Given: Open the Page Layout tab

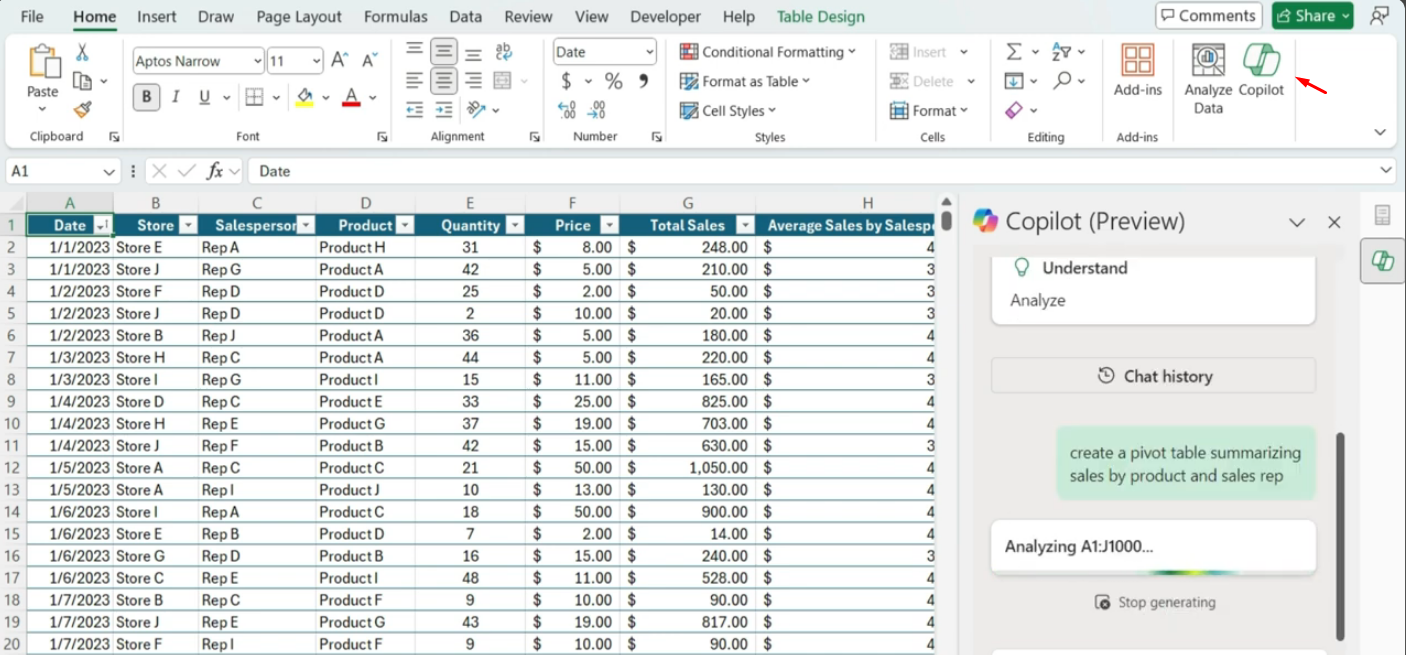Looking at the screenshot, I should [299, 17].
